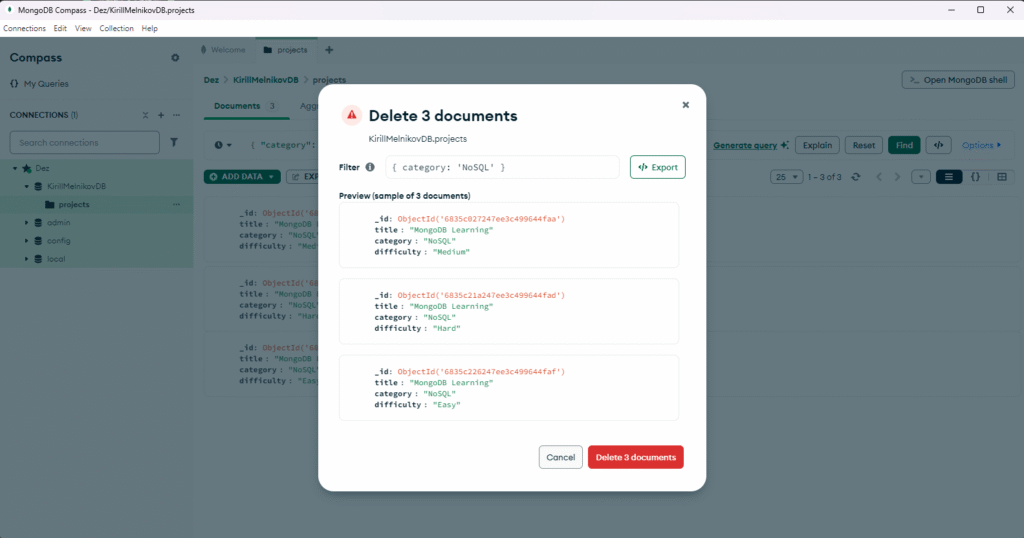The height and width of the screenshot is (538, 1024).
Task: Close the Delete documents dialog
Action: 685,104
